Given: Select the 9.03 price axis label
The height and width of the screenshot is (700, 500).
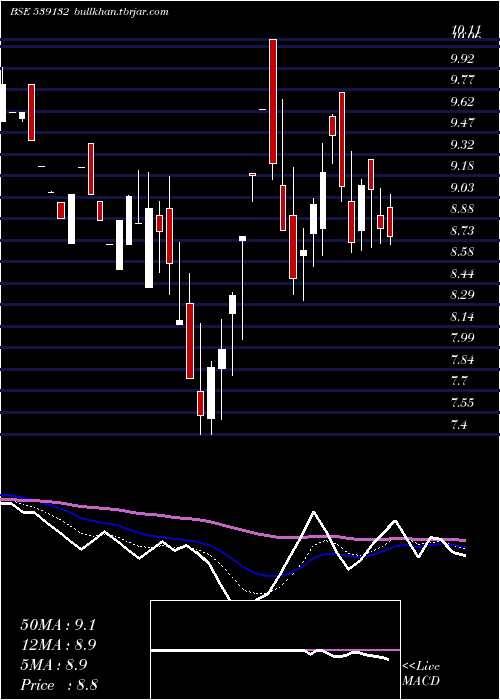Looking at the screenshot, I should [462, 188].
